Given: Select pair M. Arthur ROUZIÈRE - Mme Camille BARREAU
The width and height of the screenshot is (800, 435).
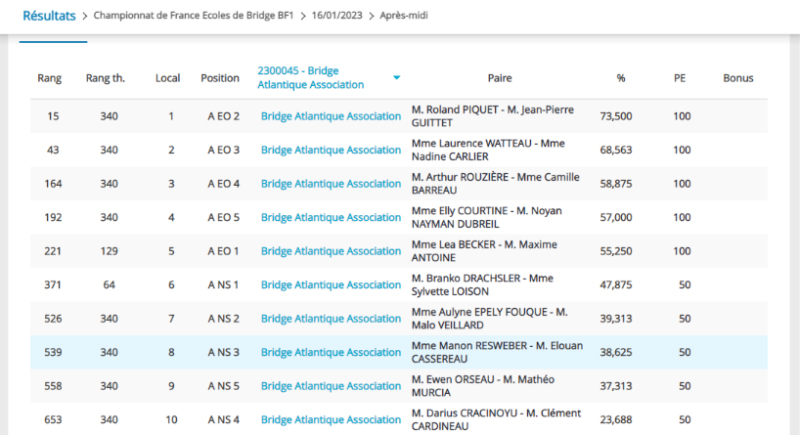Looking at the screenshot, I should (495, 184).
